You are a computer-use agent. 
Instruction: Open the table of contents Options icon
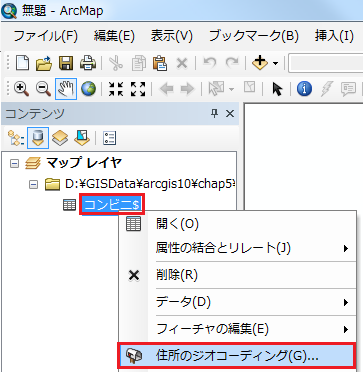coord(109,137)
